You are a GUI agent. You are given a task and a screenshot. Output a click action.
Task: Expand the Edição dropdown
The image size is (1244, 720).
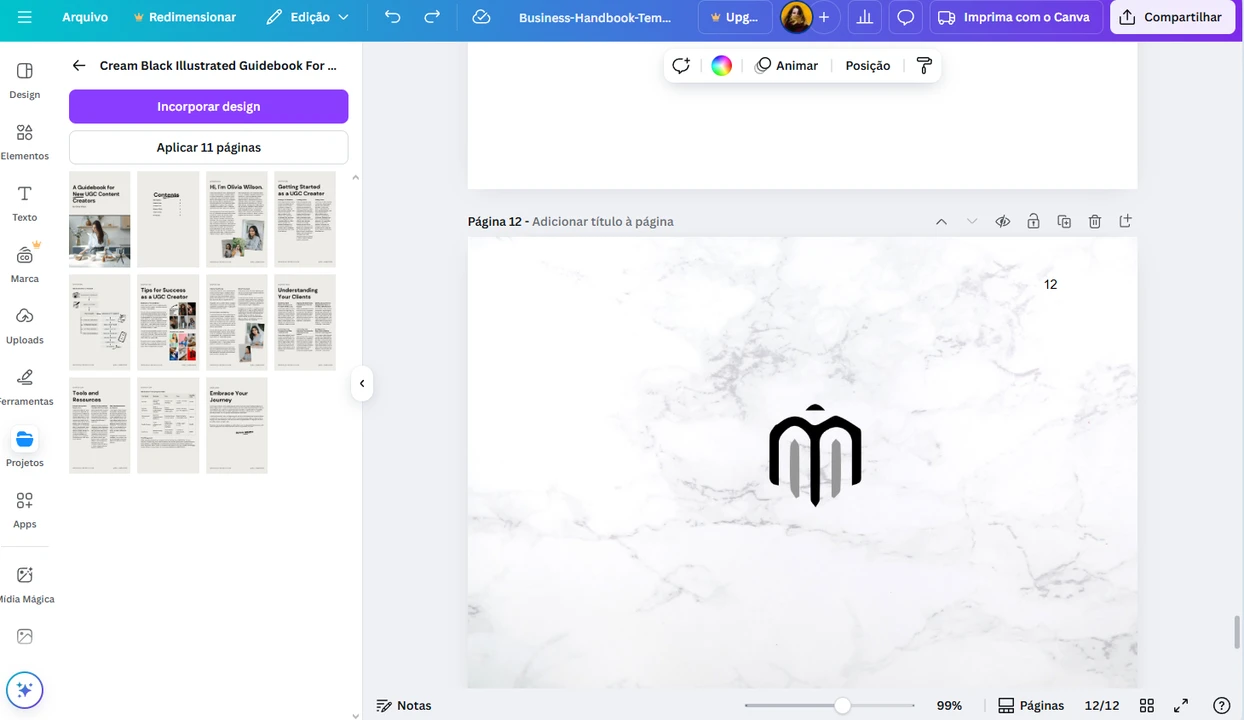point(308,17)
